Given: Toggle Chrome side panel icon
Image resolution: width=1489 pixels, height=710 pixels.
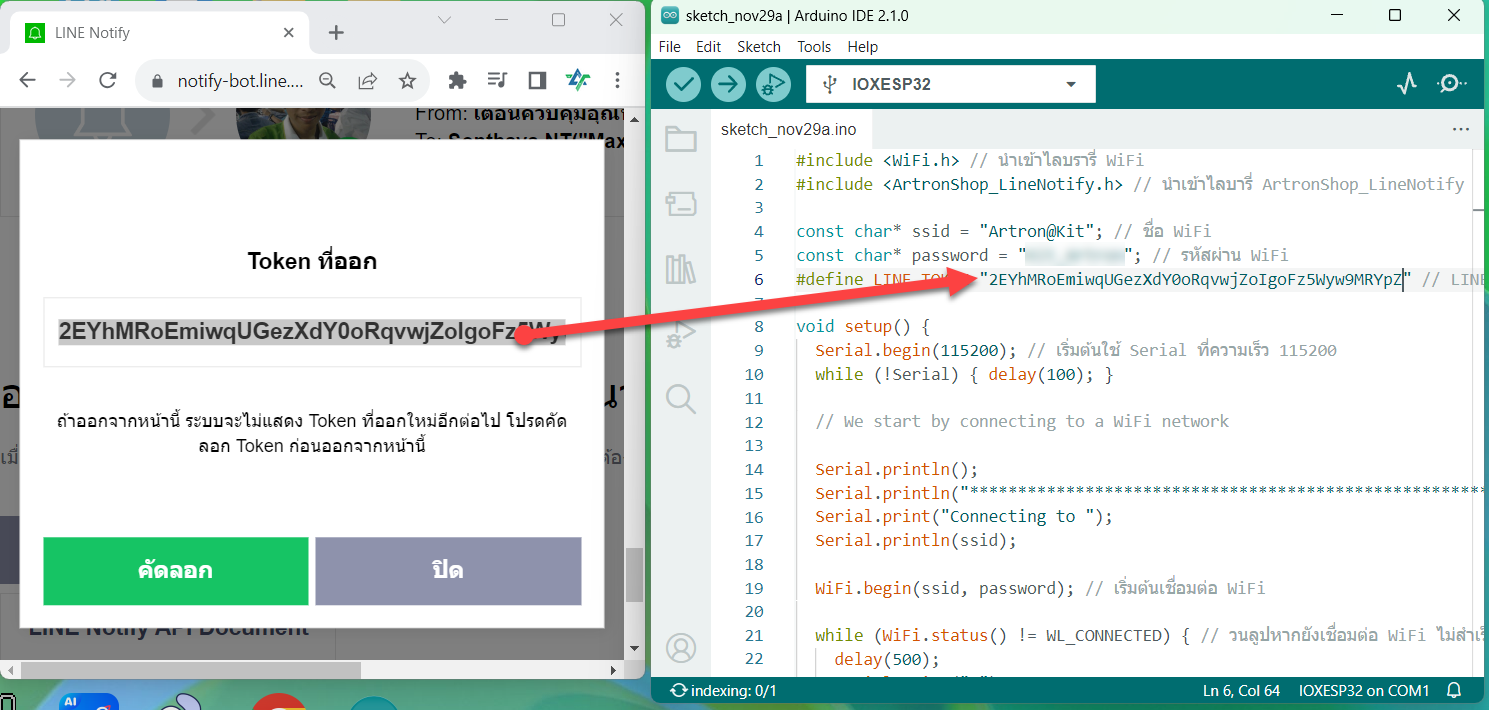Looking at the screenshot, I should pos(537,80).
